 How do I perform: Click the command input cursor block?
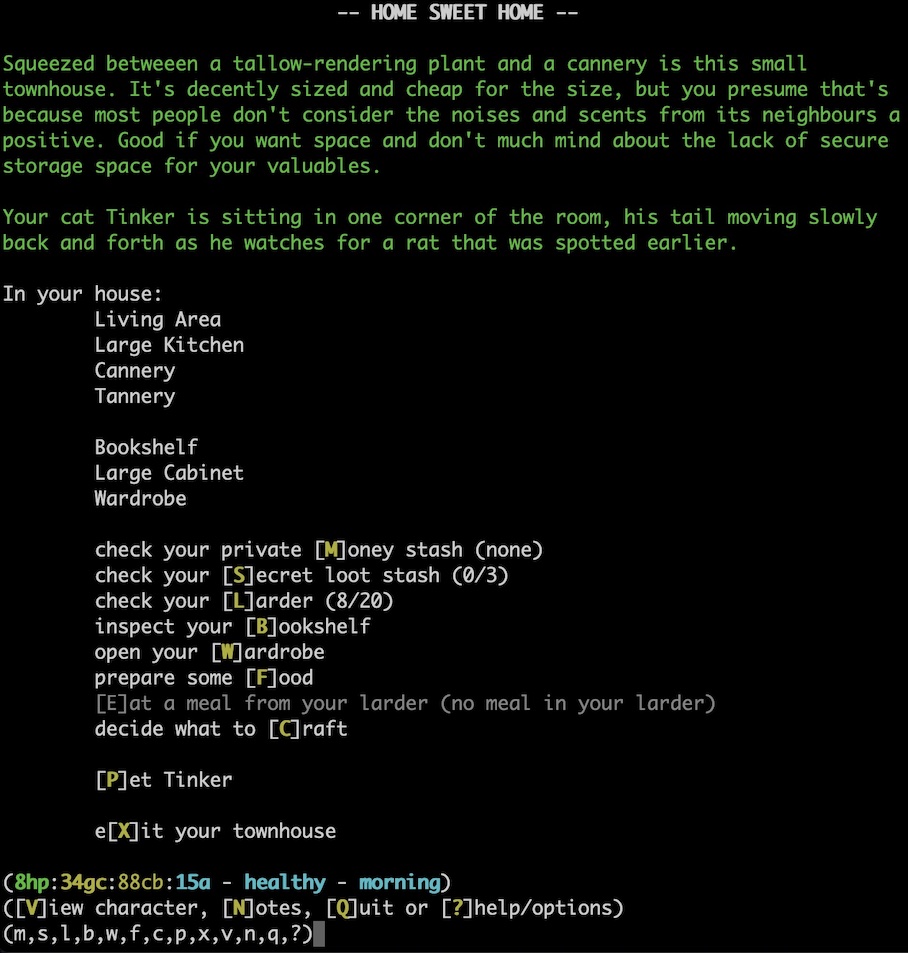(319, 934)
